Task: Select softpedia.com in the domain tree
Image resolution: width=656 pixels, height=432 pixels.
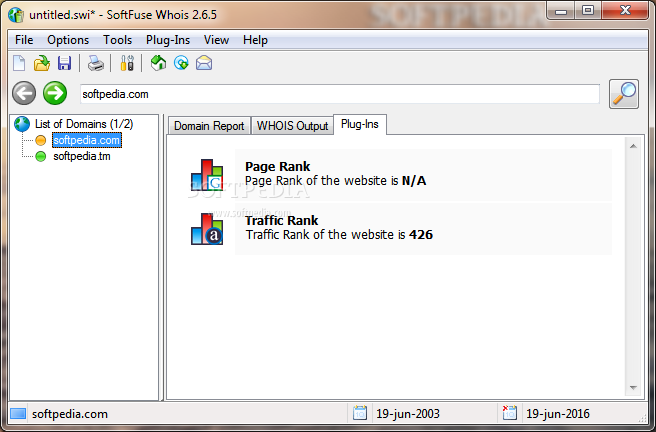Action: point(87,140)
